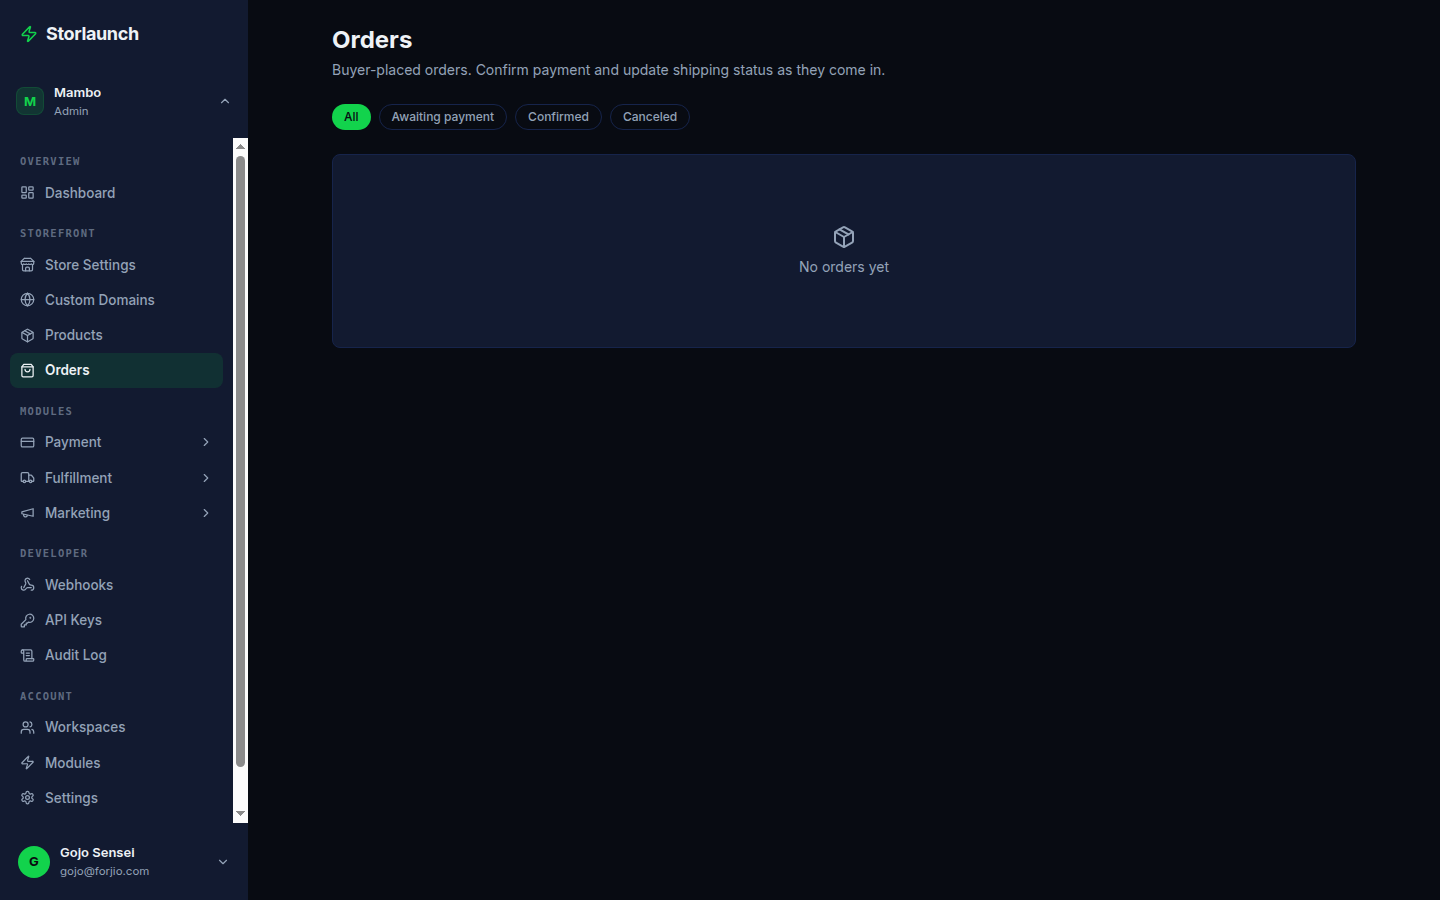The height and width of the screenshot is (900, 1440).
Task: Click the API Keys key icon
Action: coord(27,620)
